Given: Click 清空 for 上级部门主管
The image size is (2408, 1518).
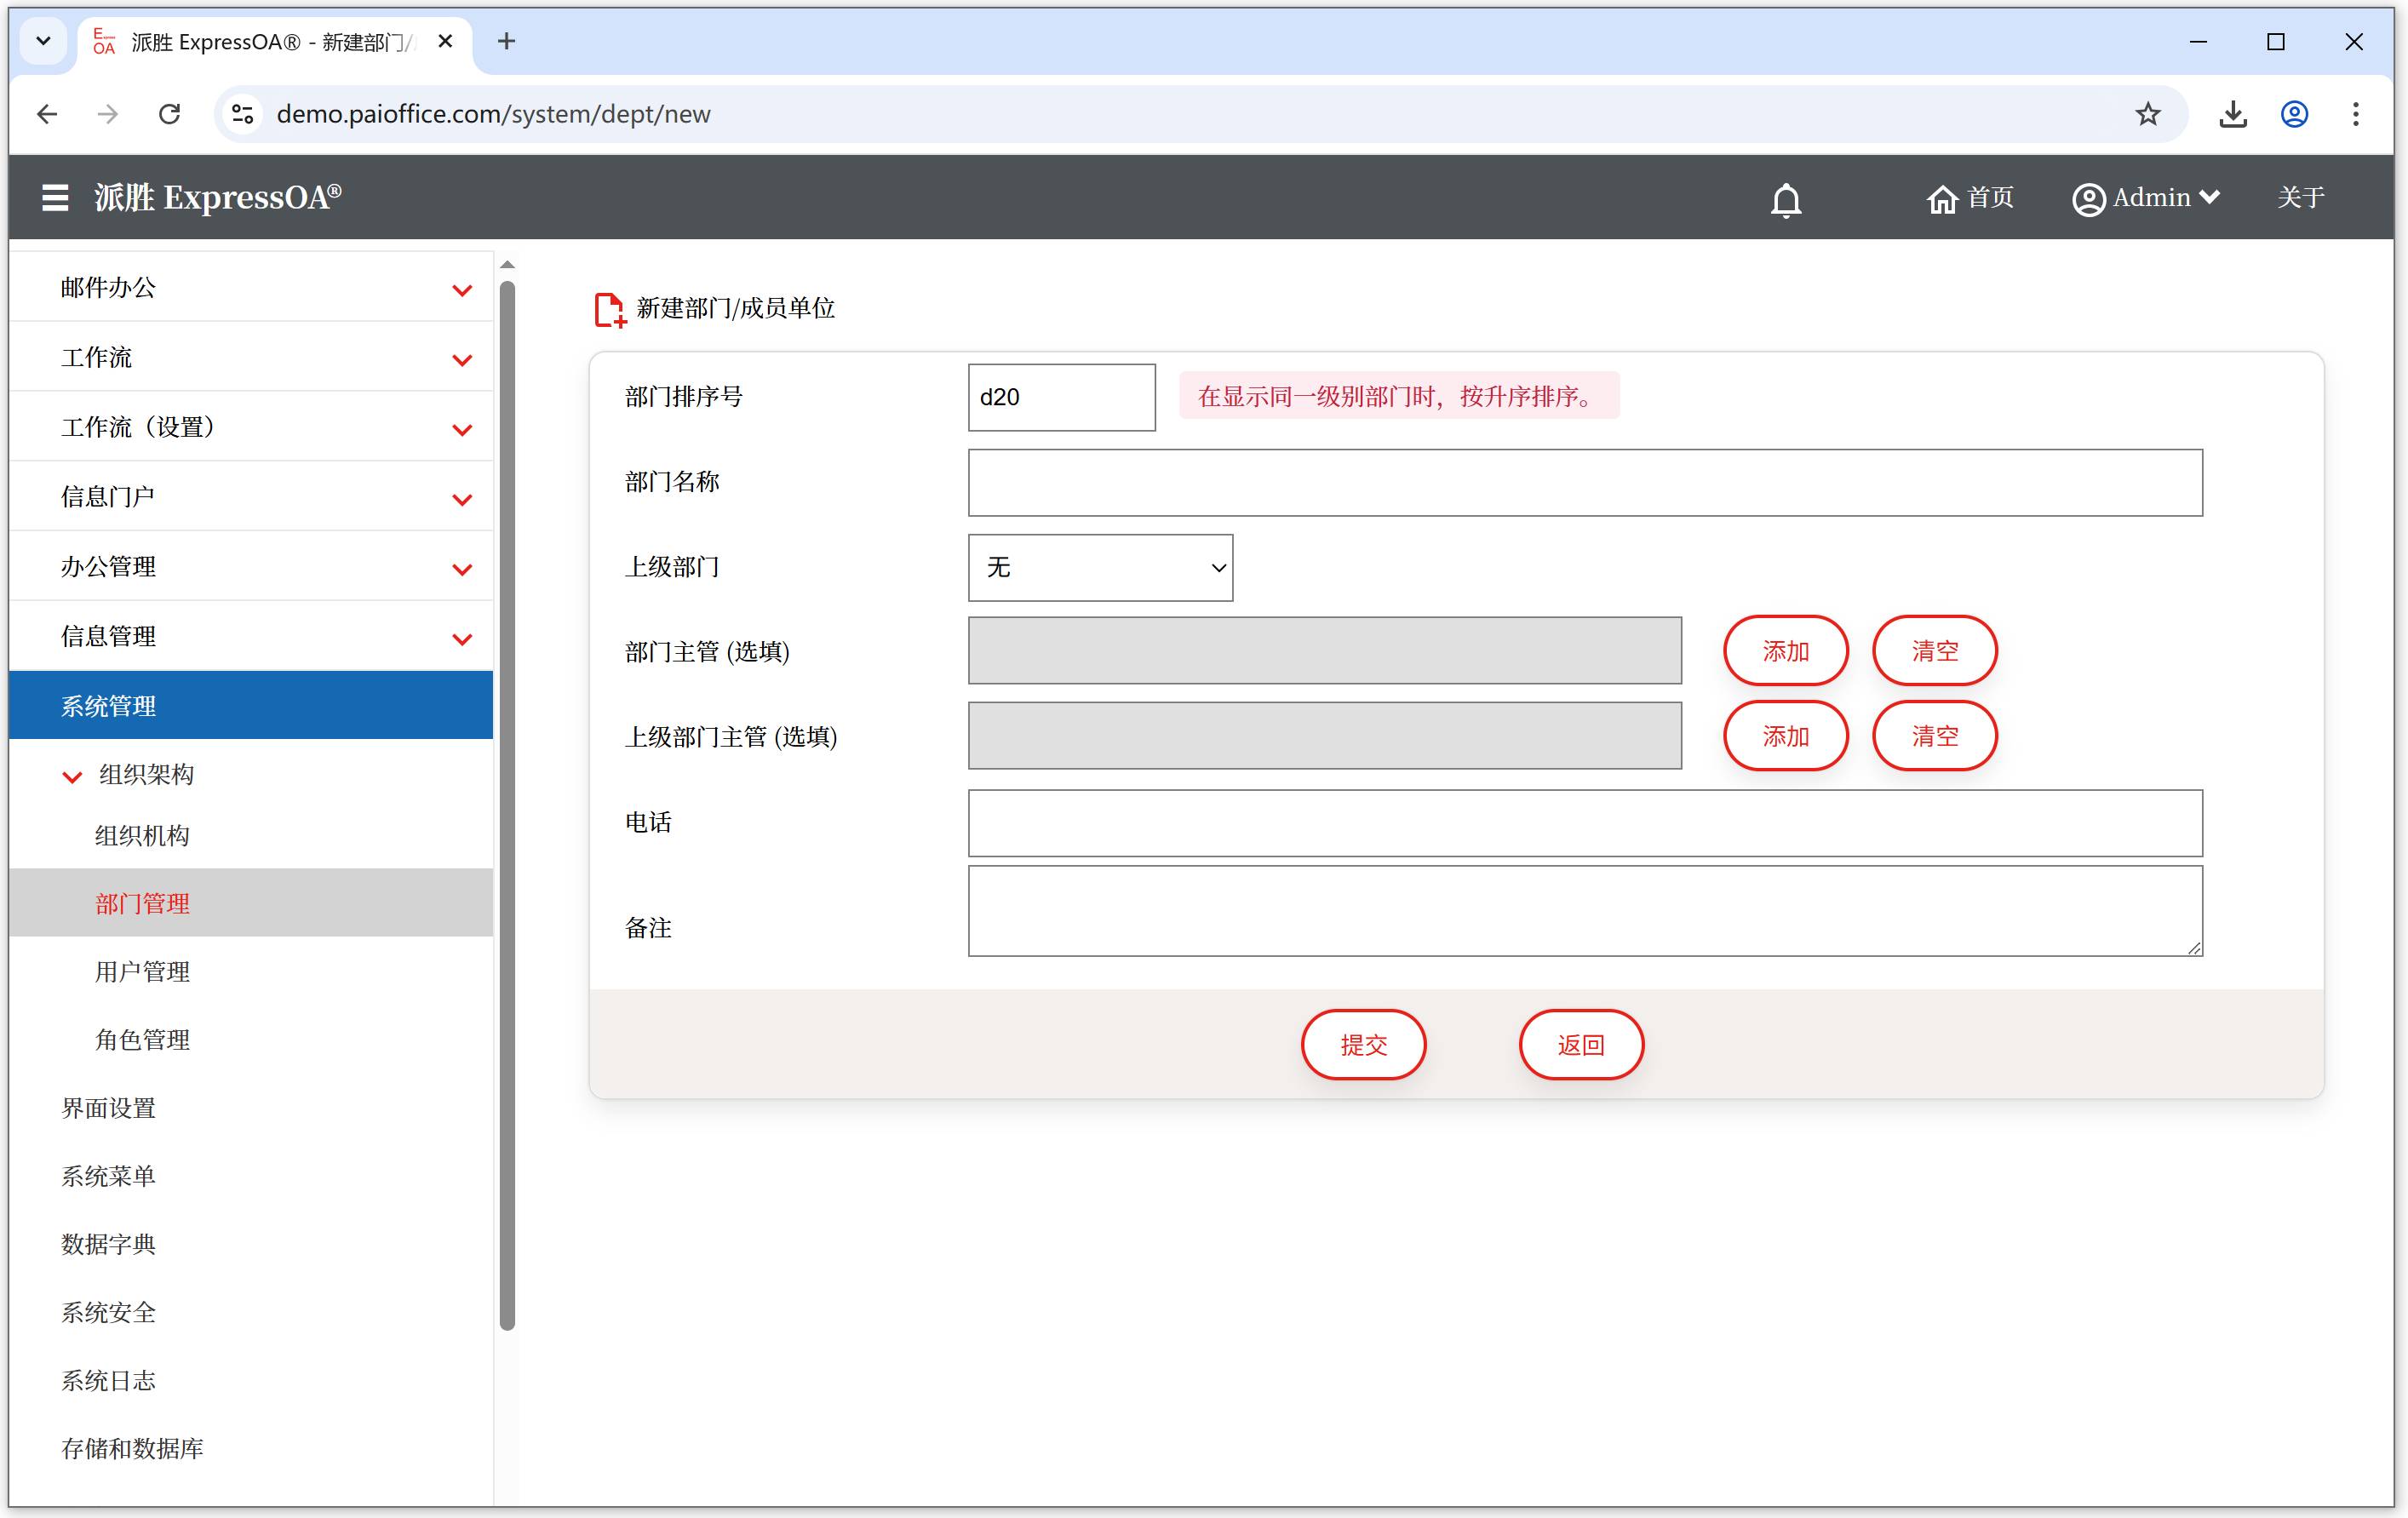Looking at the screenshot, I should (x=1933, y=736).
